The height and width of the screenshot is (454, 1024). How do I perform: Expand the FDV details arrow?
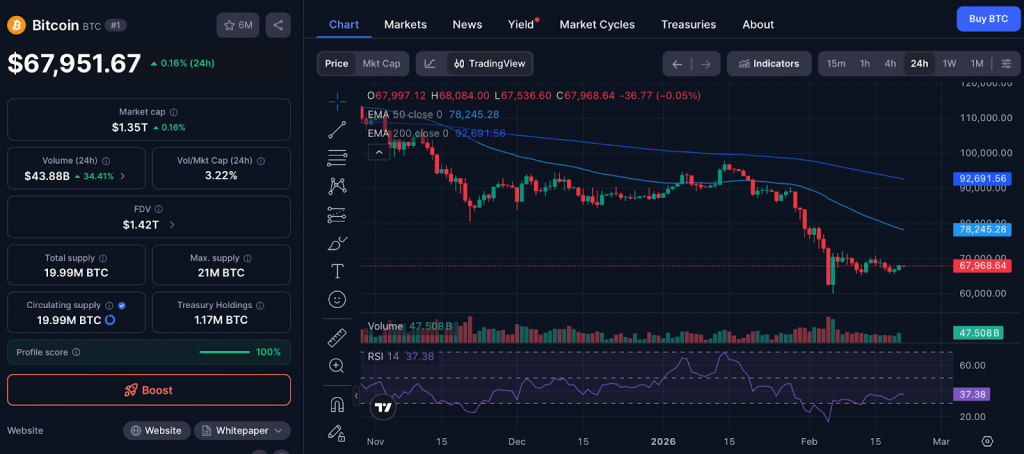pos(172,225)
